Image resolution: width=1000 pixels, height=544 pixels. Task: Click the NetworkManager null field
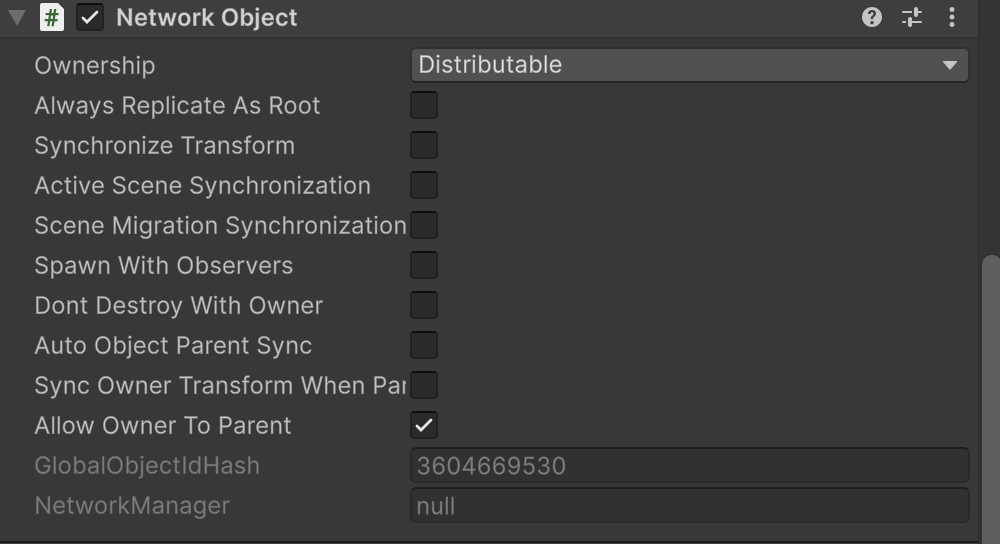tap(689, 505)
